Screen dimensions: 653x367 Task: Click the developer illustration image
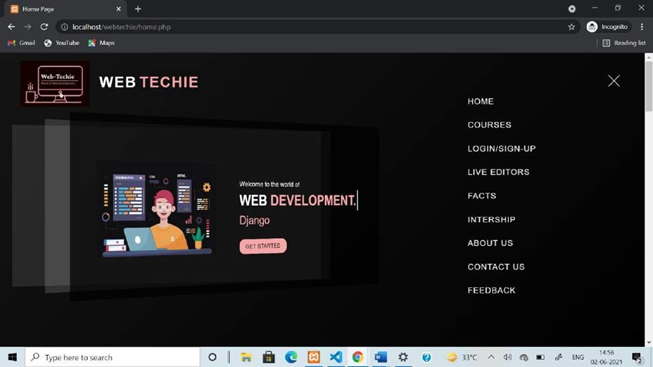click(157, 210)
